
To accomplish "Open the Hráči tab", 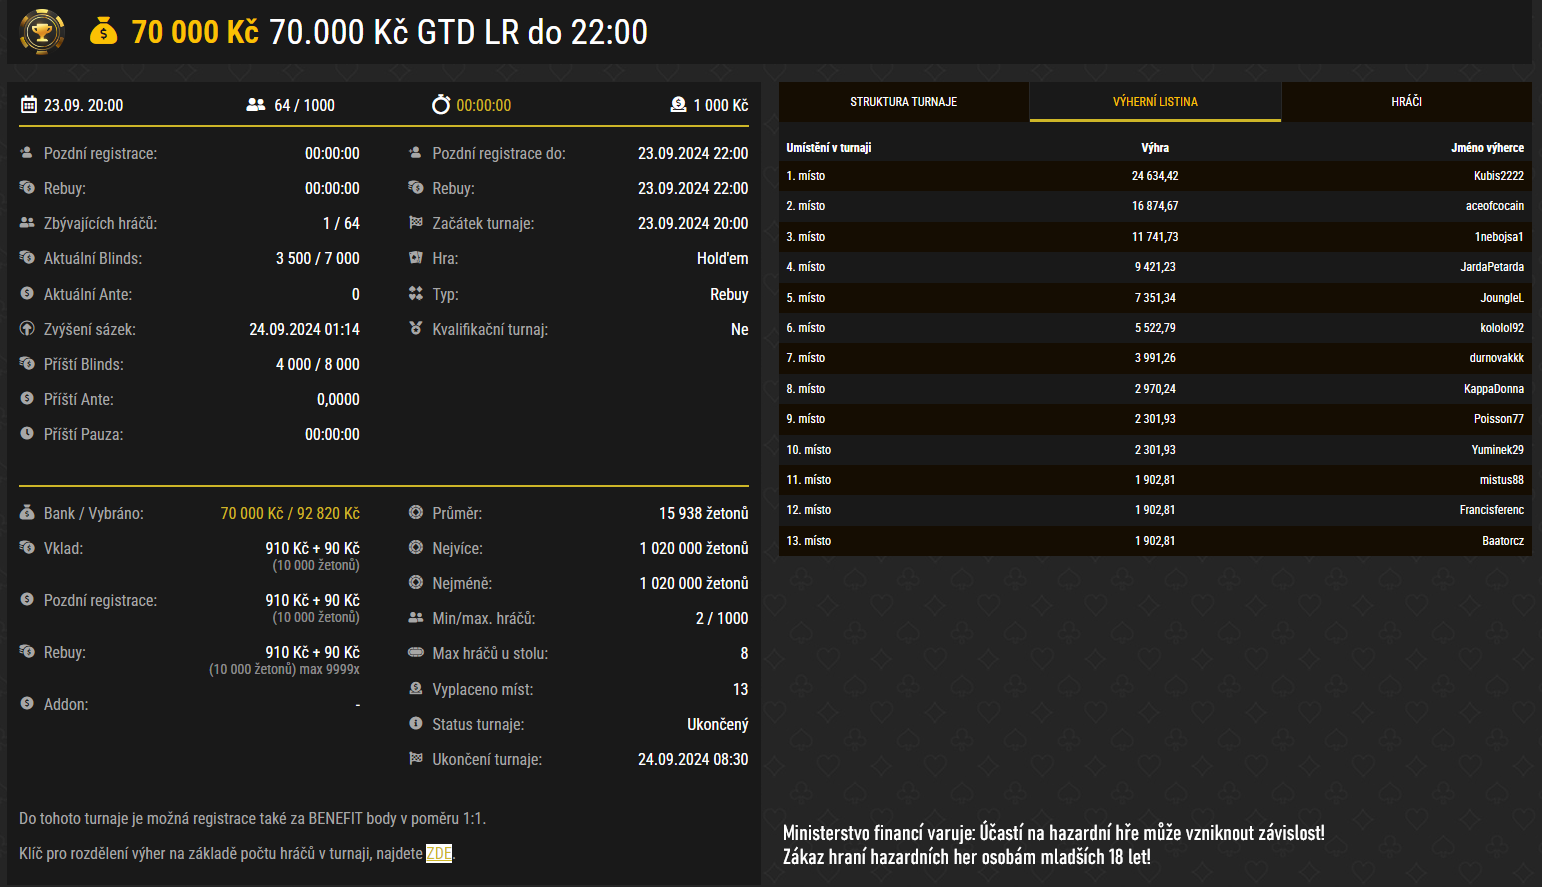I will click(1406, 102).
